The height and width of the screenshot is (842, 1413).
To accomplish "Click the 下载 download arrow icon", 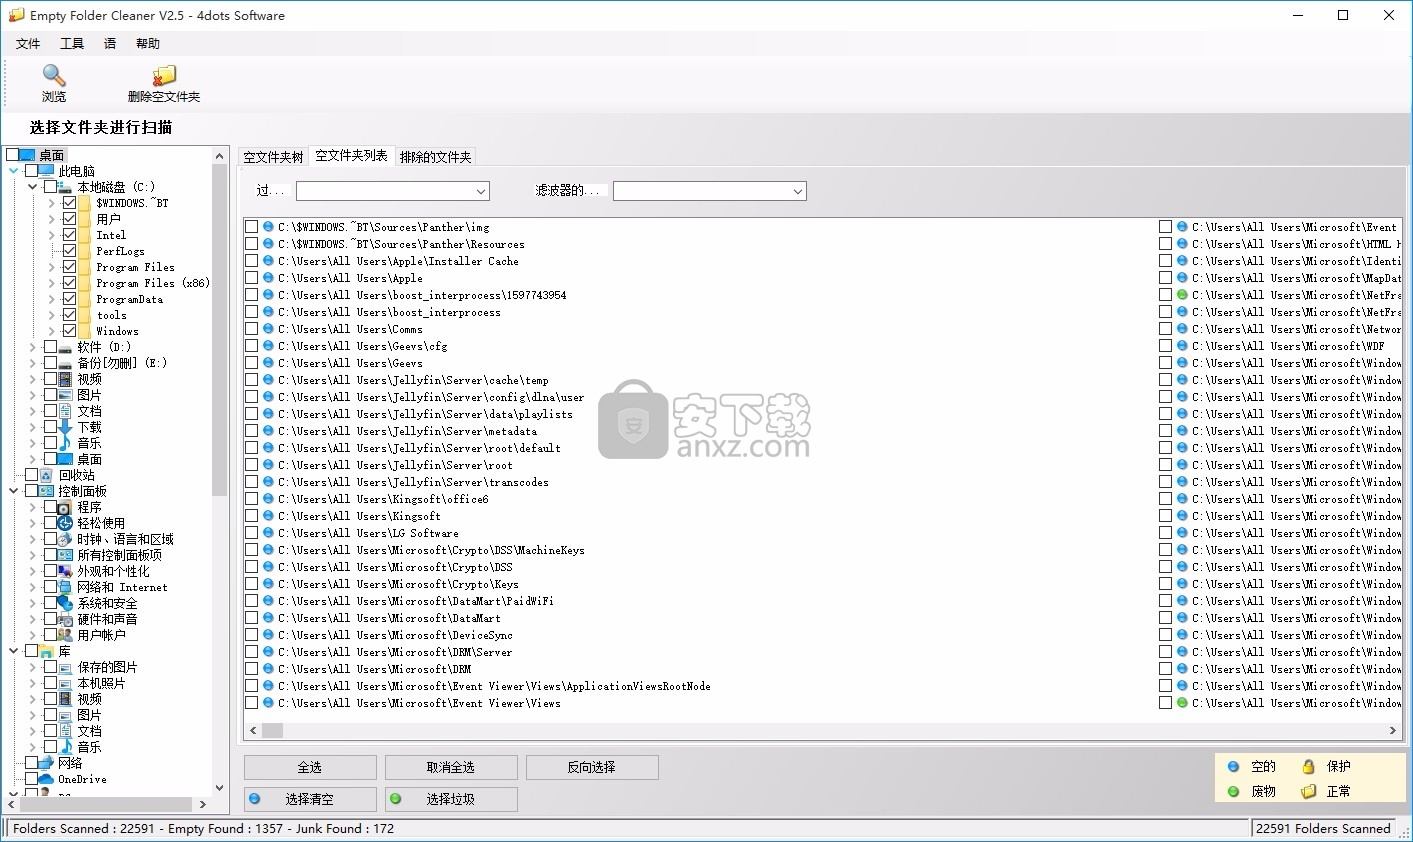I will coord(65,427).
